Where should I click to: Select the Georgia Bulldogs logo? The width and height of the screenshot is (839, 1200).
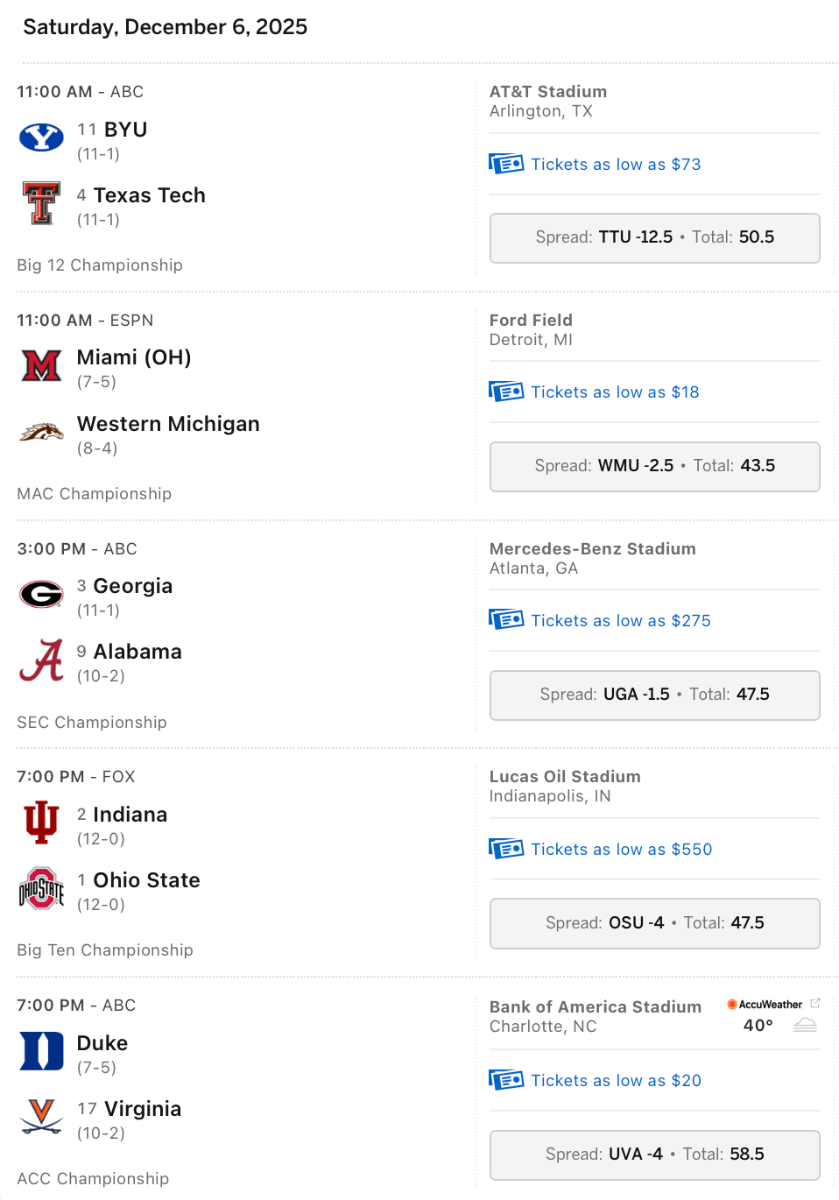coord(41,594)
